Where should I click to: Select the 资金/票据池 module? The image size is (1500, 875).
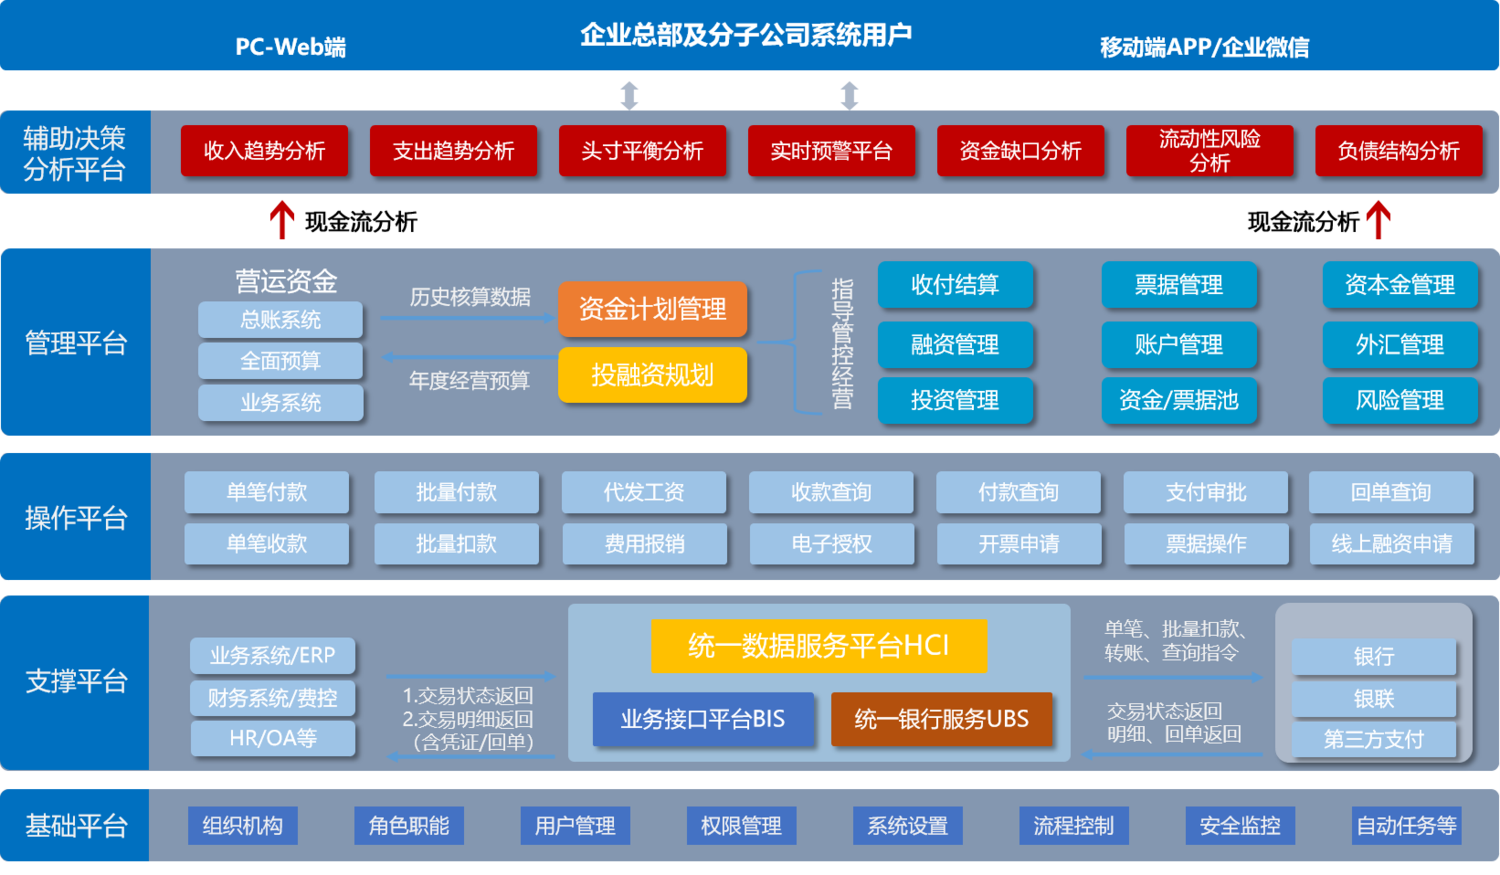point(1178,401)
